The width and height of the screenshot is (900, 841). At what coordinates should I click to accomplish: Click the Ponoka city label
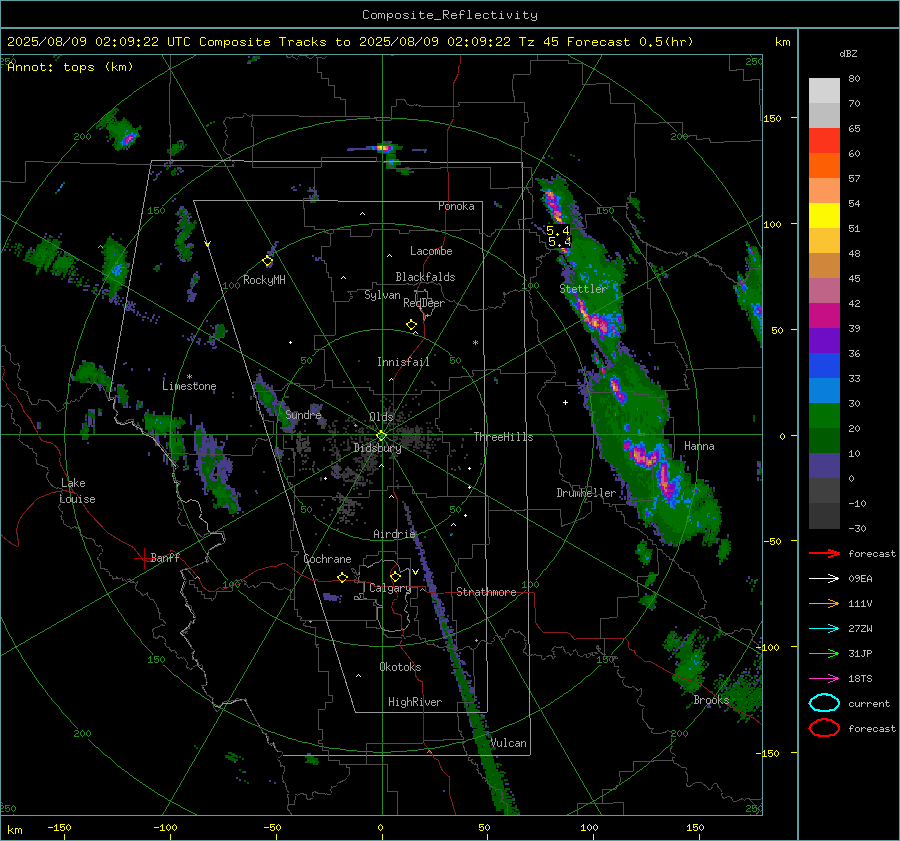point(456,206)
